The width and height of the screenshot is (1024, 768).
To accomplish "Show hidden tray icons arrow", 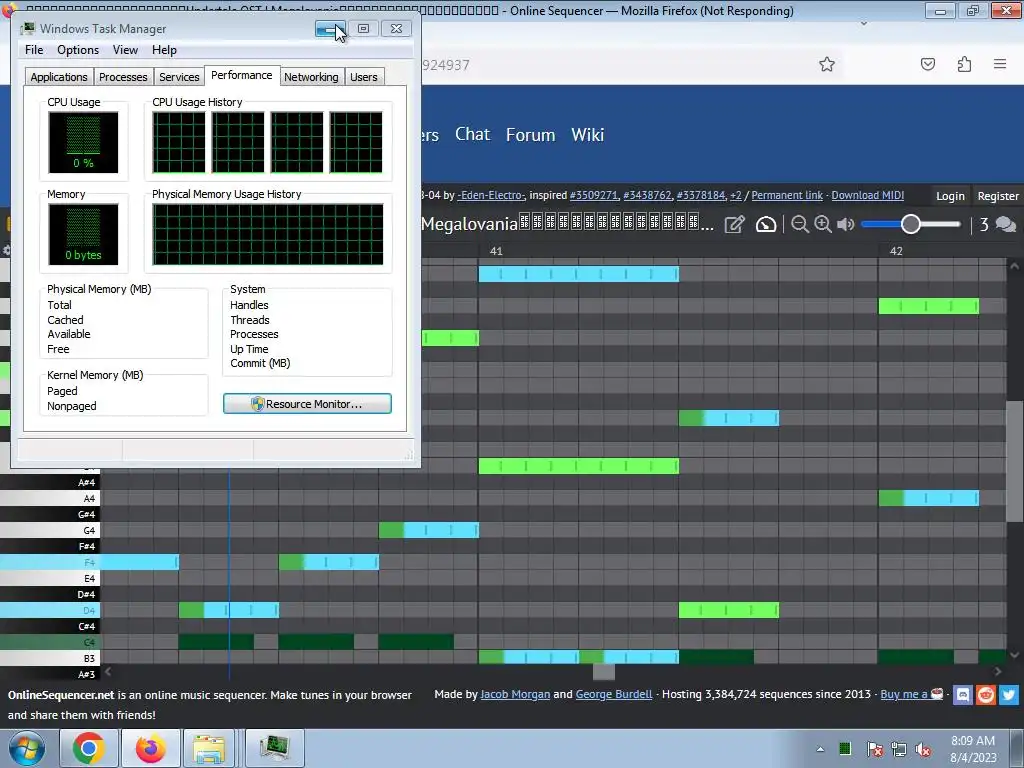I will pos(820,749).
